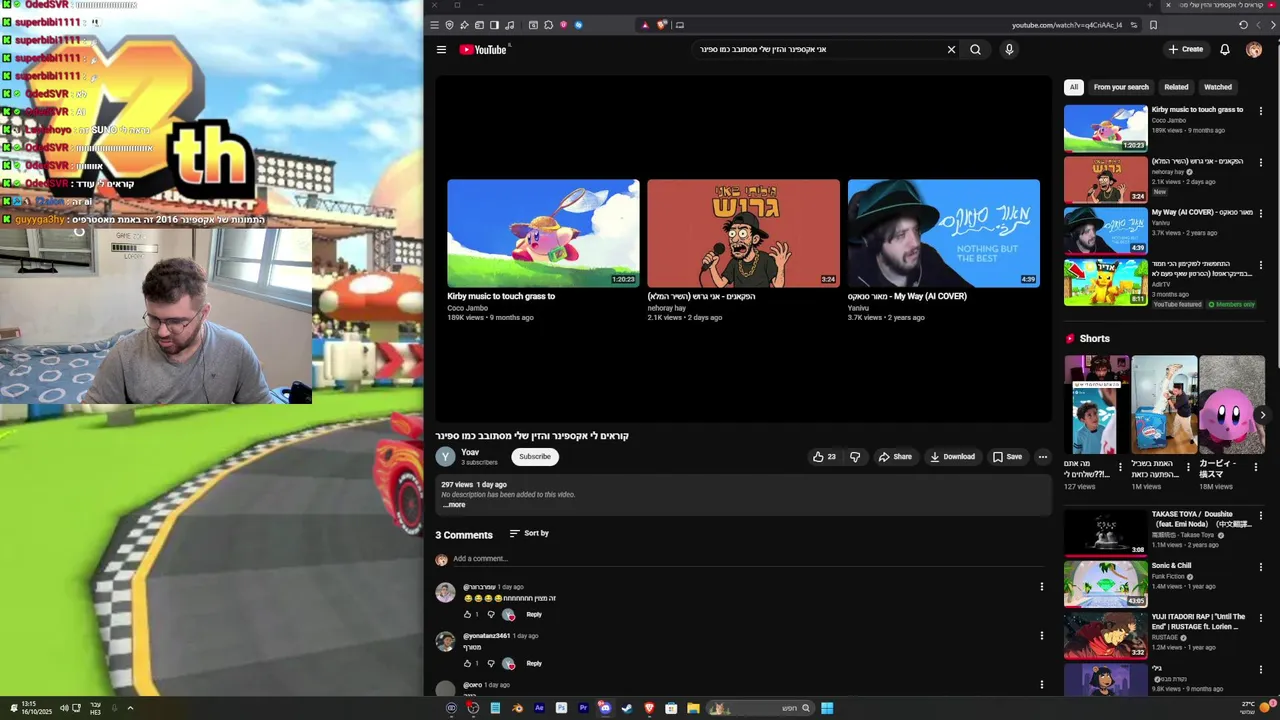Go to the YouTube home logo
Image resolution: width=1280 pixels, height=720 pixels.
pyautogui.click(x=484, y=49)
